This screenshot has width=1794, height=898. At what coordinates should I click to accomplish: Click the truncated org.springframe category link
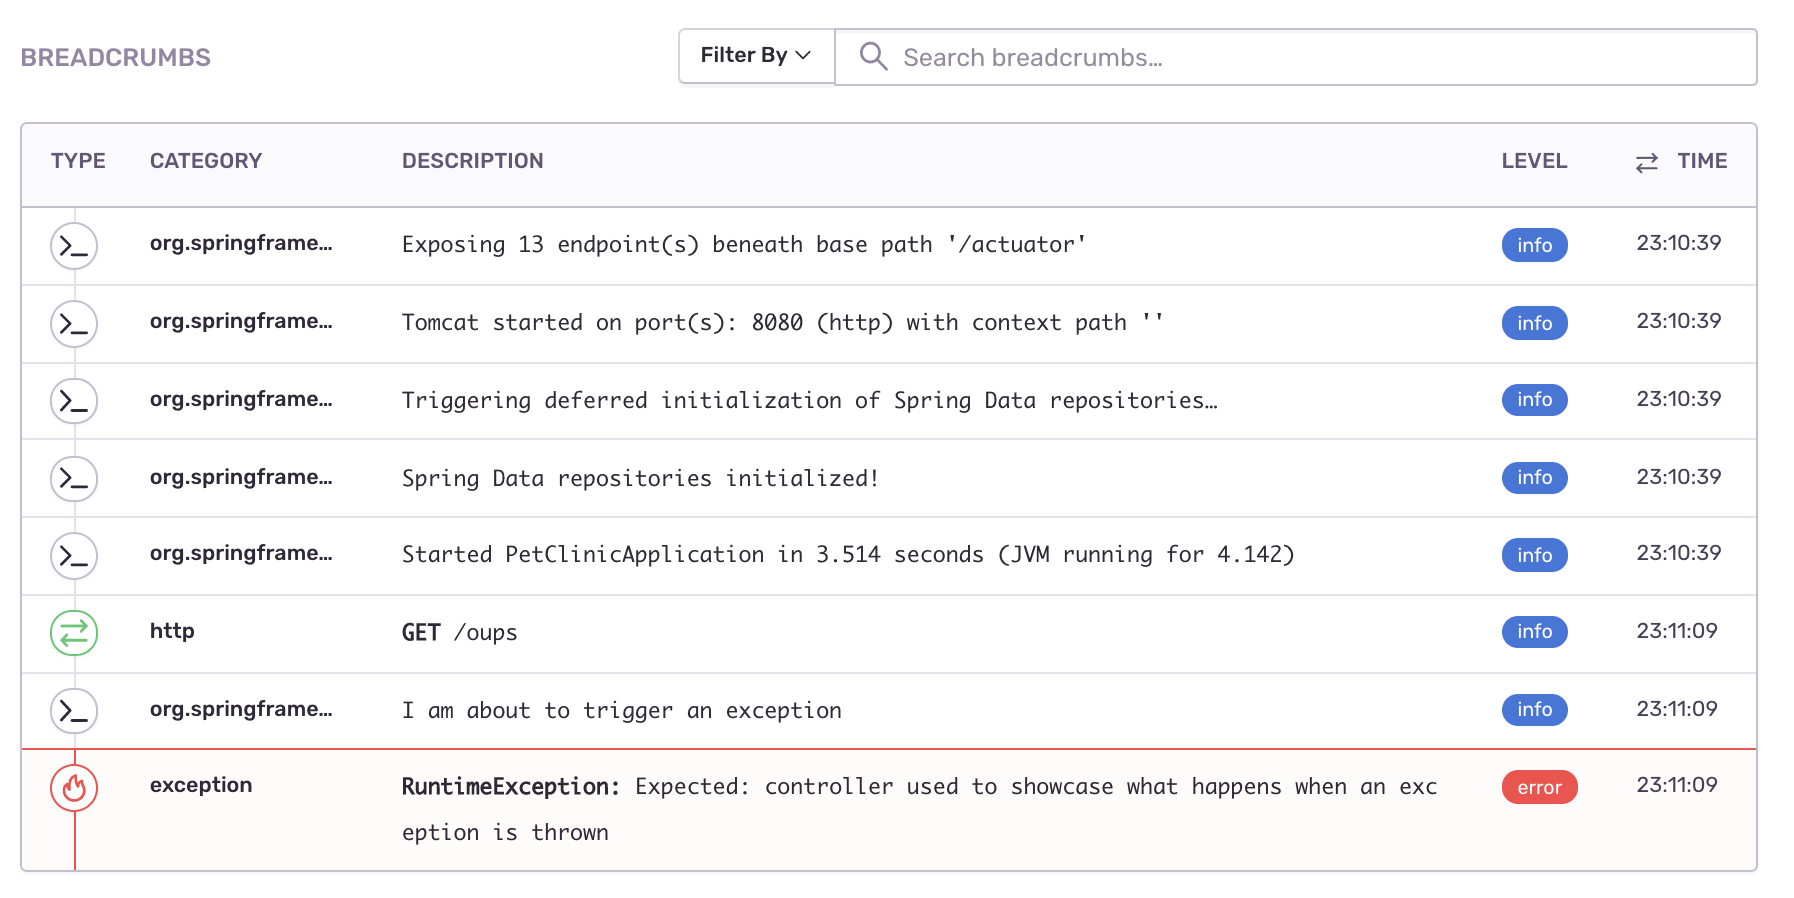point(242,243)
